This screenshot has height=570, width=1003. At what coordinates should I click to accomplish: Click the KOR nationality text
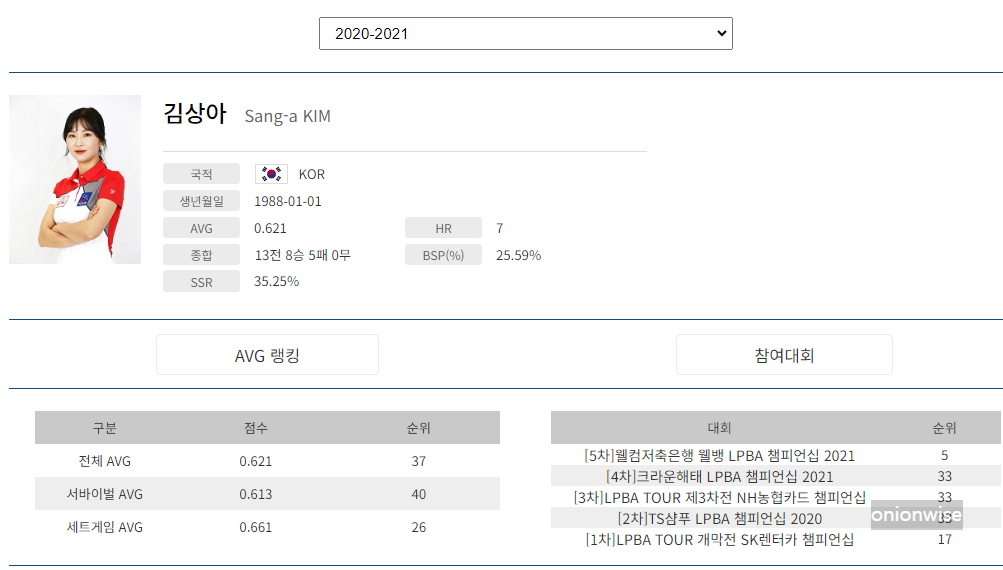point(312,174)
